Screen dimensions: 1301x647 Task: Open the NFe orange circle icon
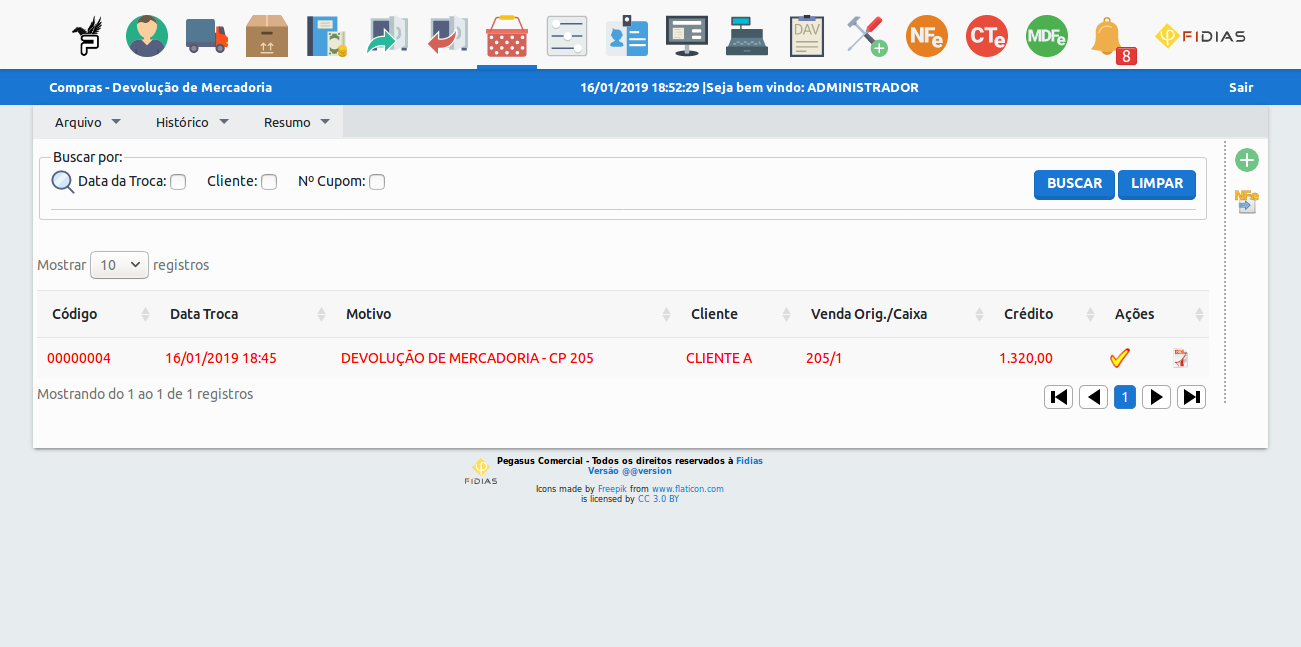click(926, 36)
